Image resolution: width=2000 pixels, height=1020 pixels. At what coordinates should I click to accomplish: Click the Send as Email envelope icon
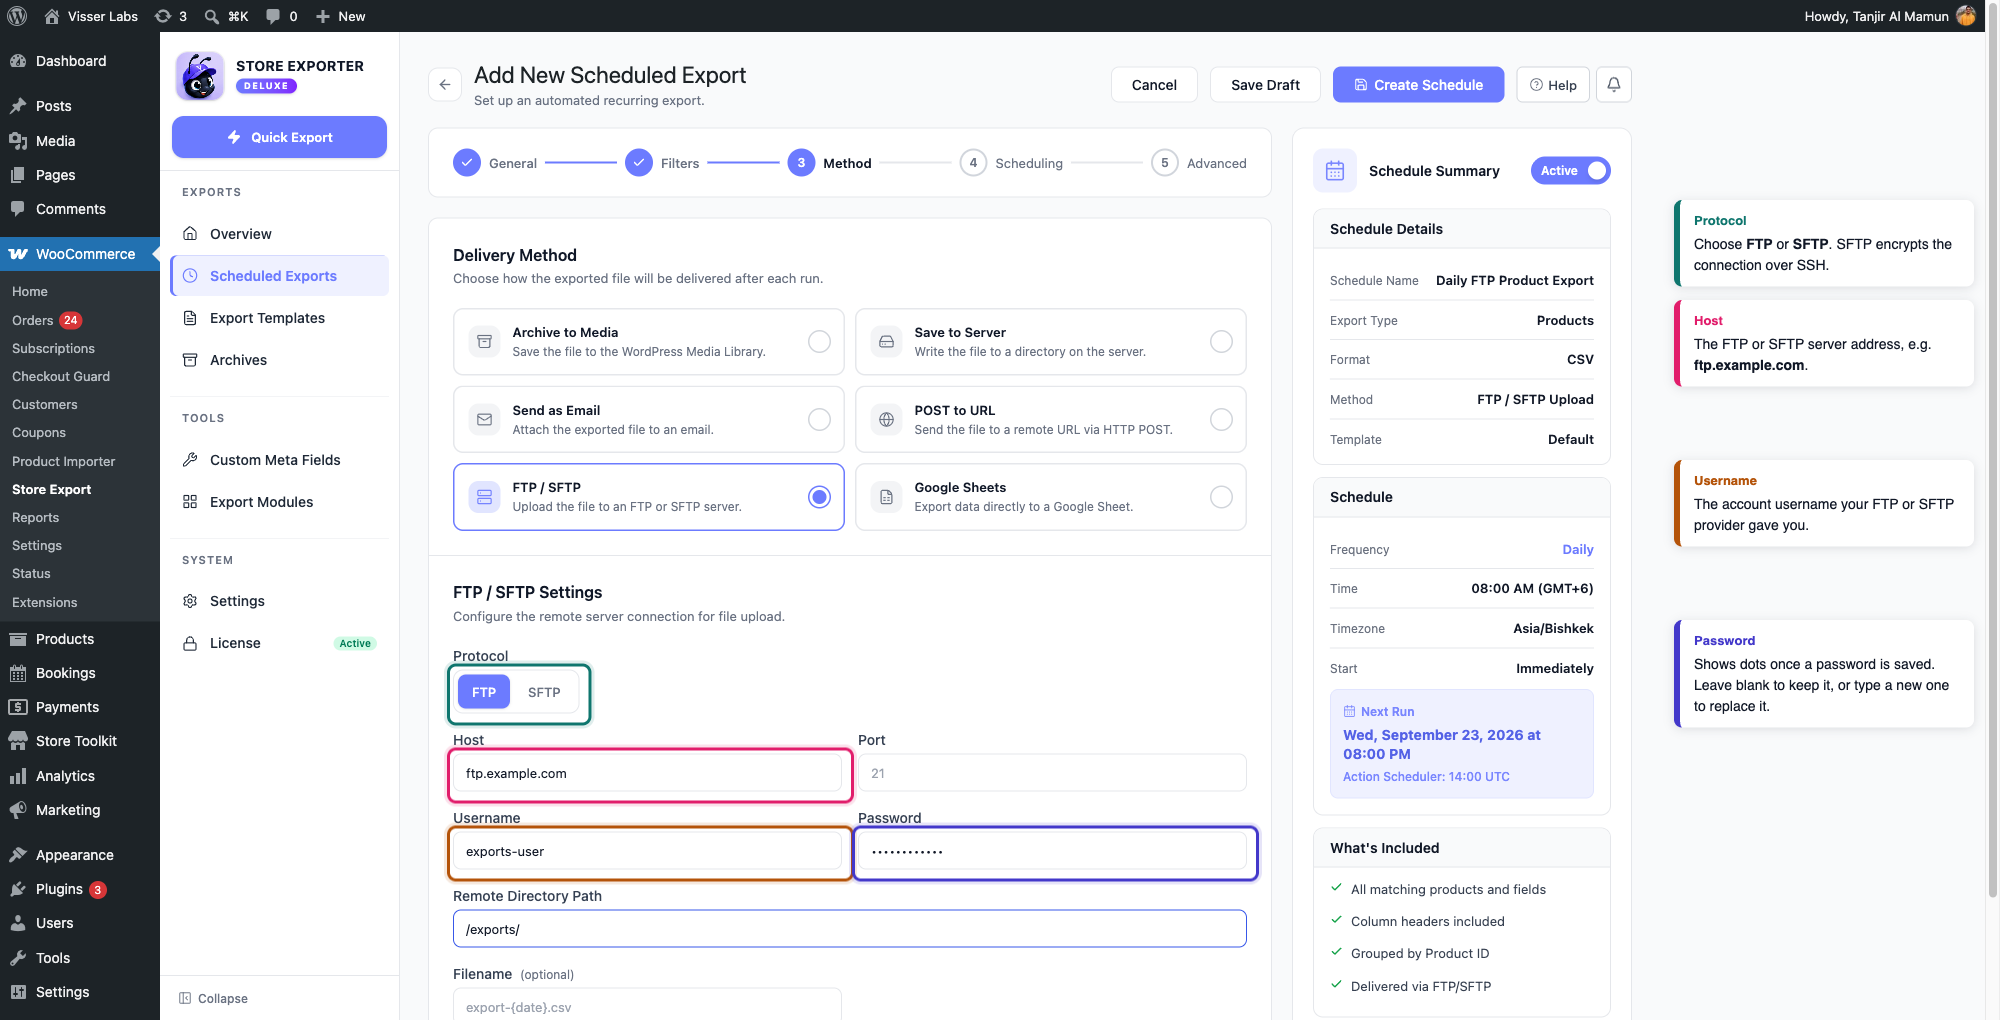coord(484,420)
